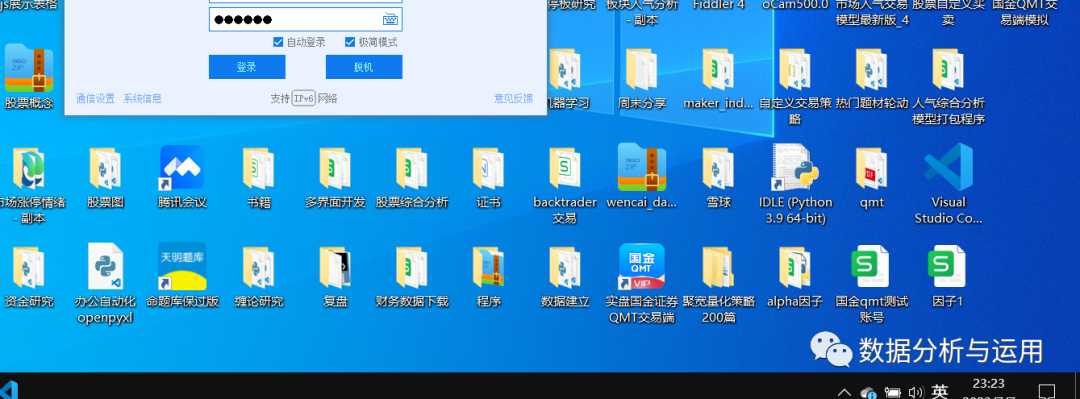
Task: Expand the hidden system tray icons chevron
Action: click(844, 392)
